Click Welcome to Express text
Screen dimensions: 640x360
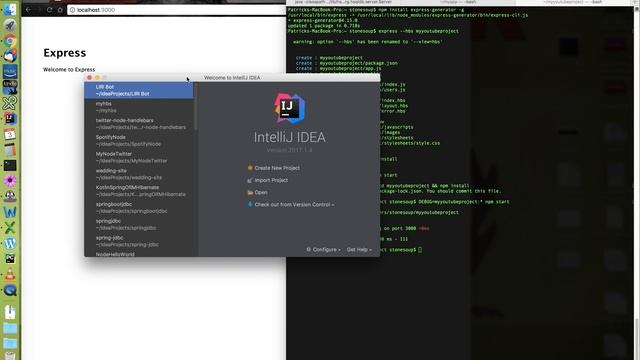point(69,69)
